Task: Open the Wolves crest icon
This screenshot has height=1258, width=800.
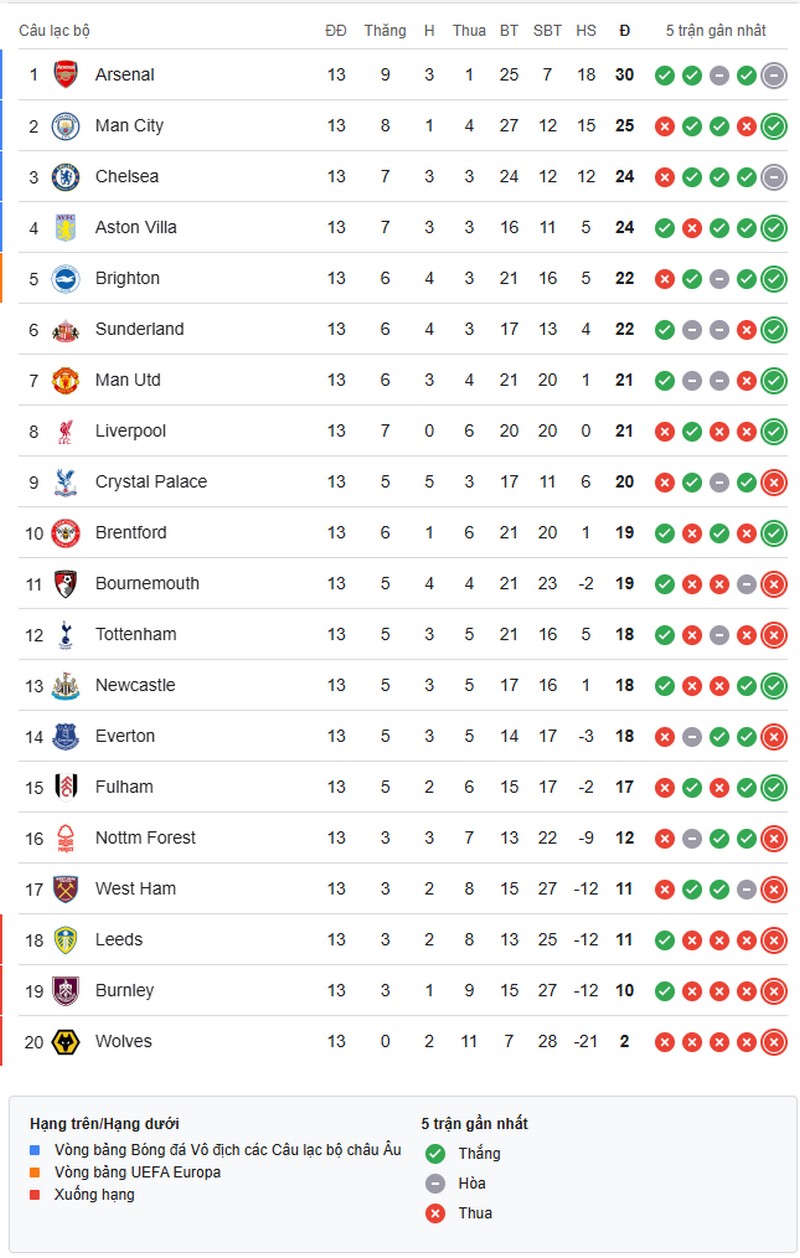Action: point(65,1042)
